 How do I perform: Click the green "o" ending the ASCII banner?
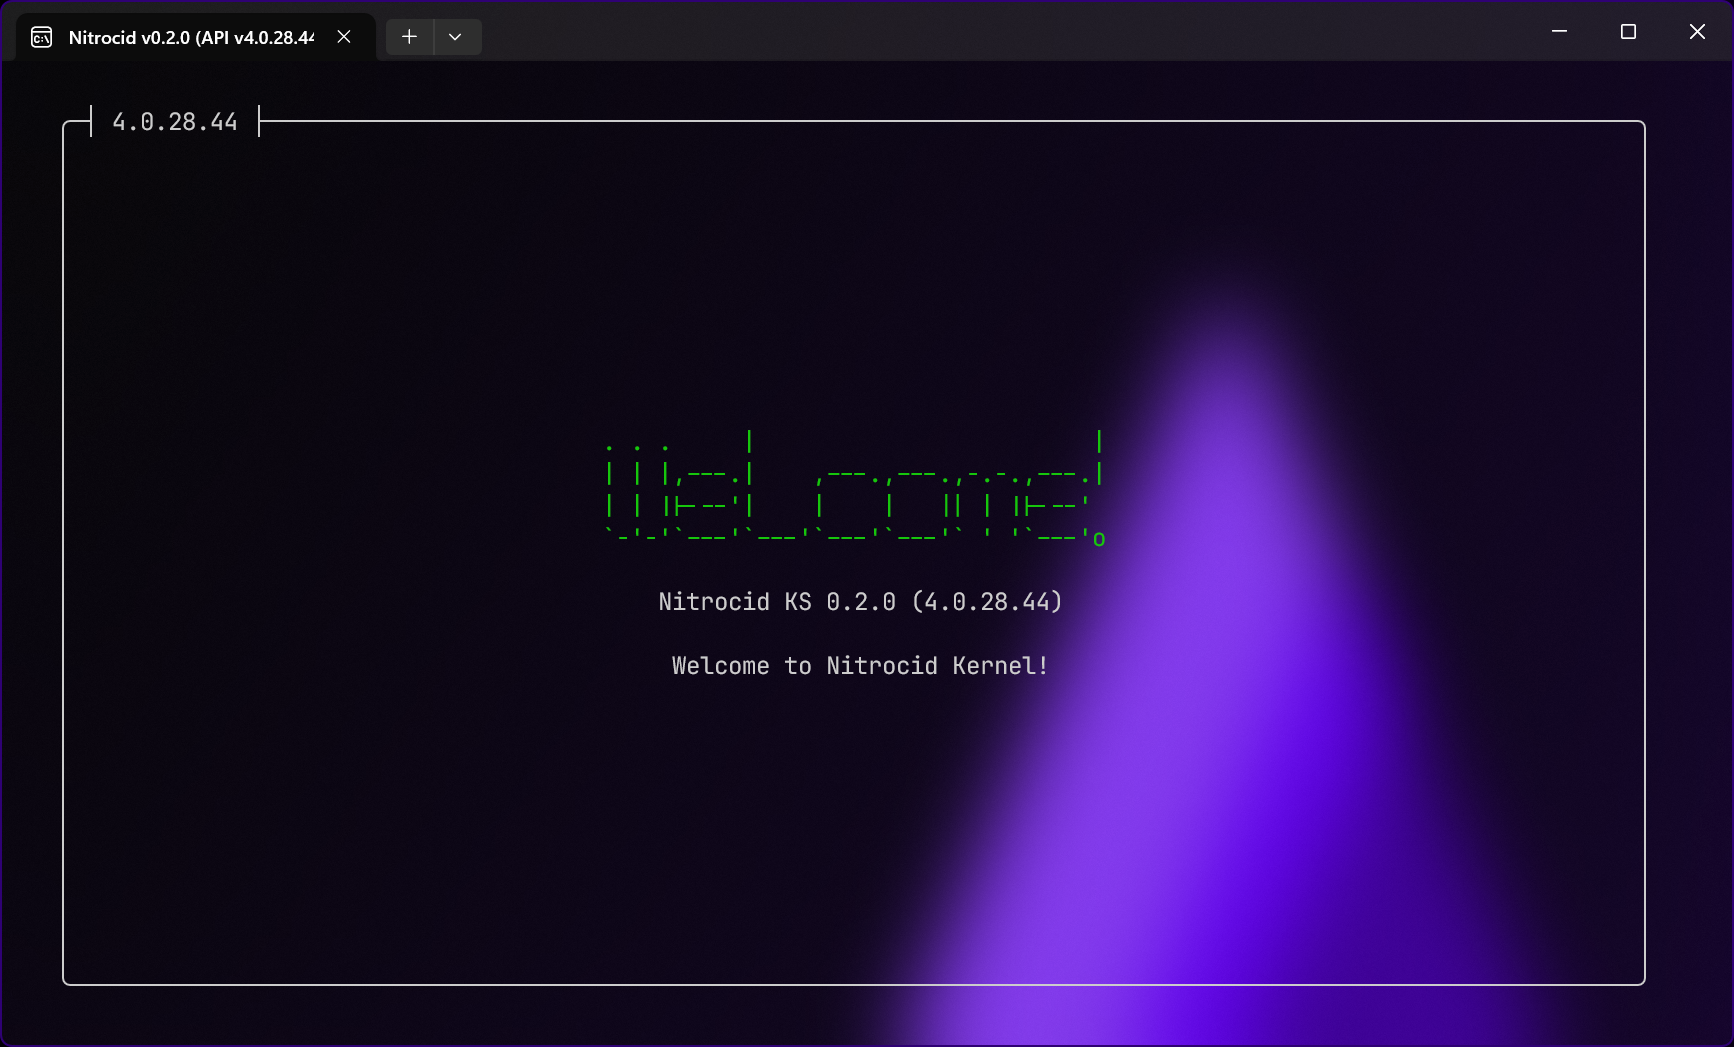[x=1099, y=540]
